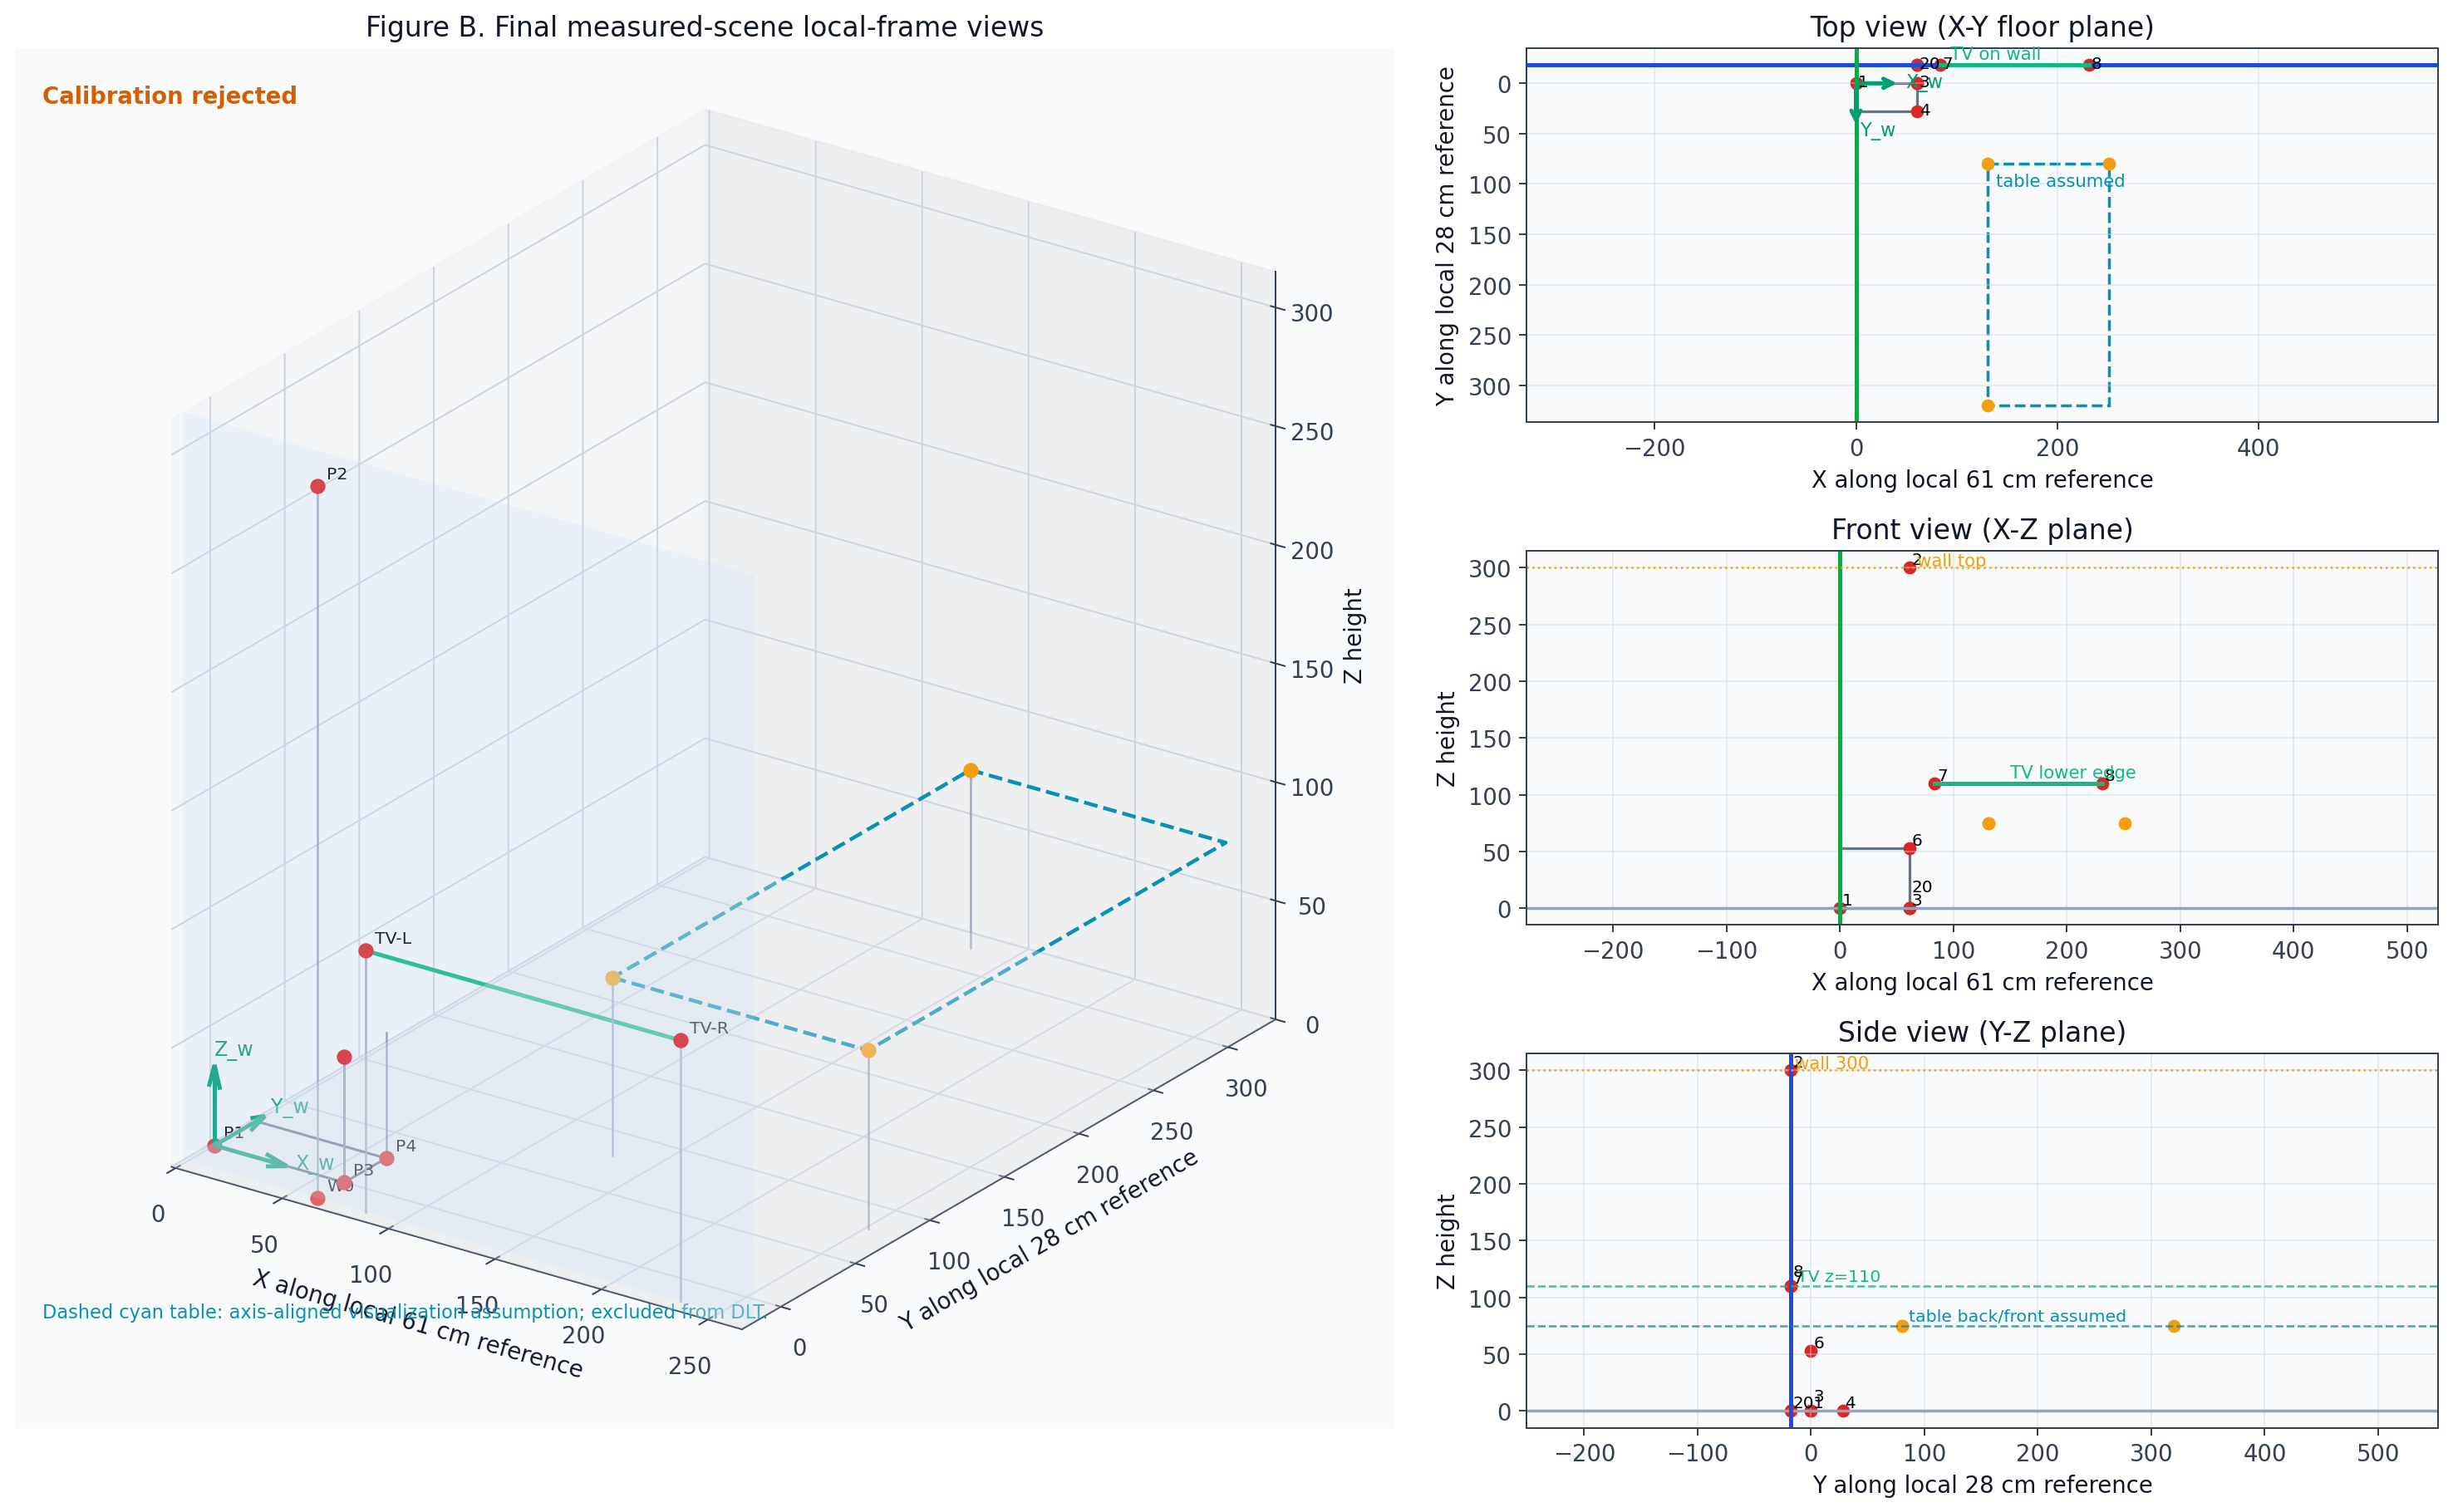Viewport: 2453px width, 1512px height.
Task: Click the bottom-left orange table corner in Top view
Action: pos(1988,406)
